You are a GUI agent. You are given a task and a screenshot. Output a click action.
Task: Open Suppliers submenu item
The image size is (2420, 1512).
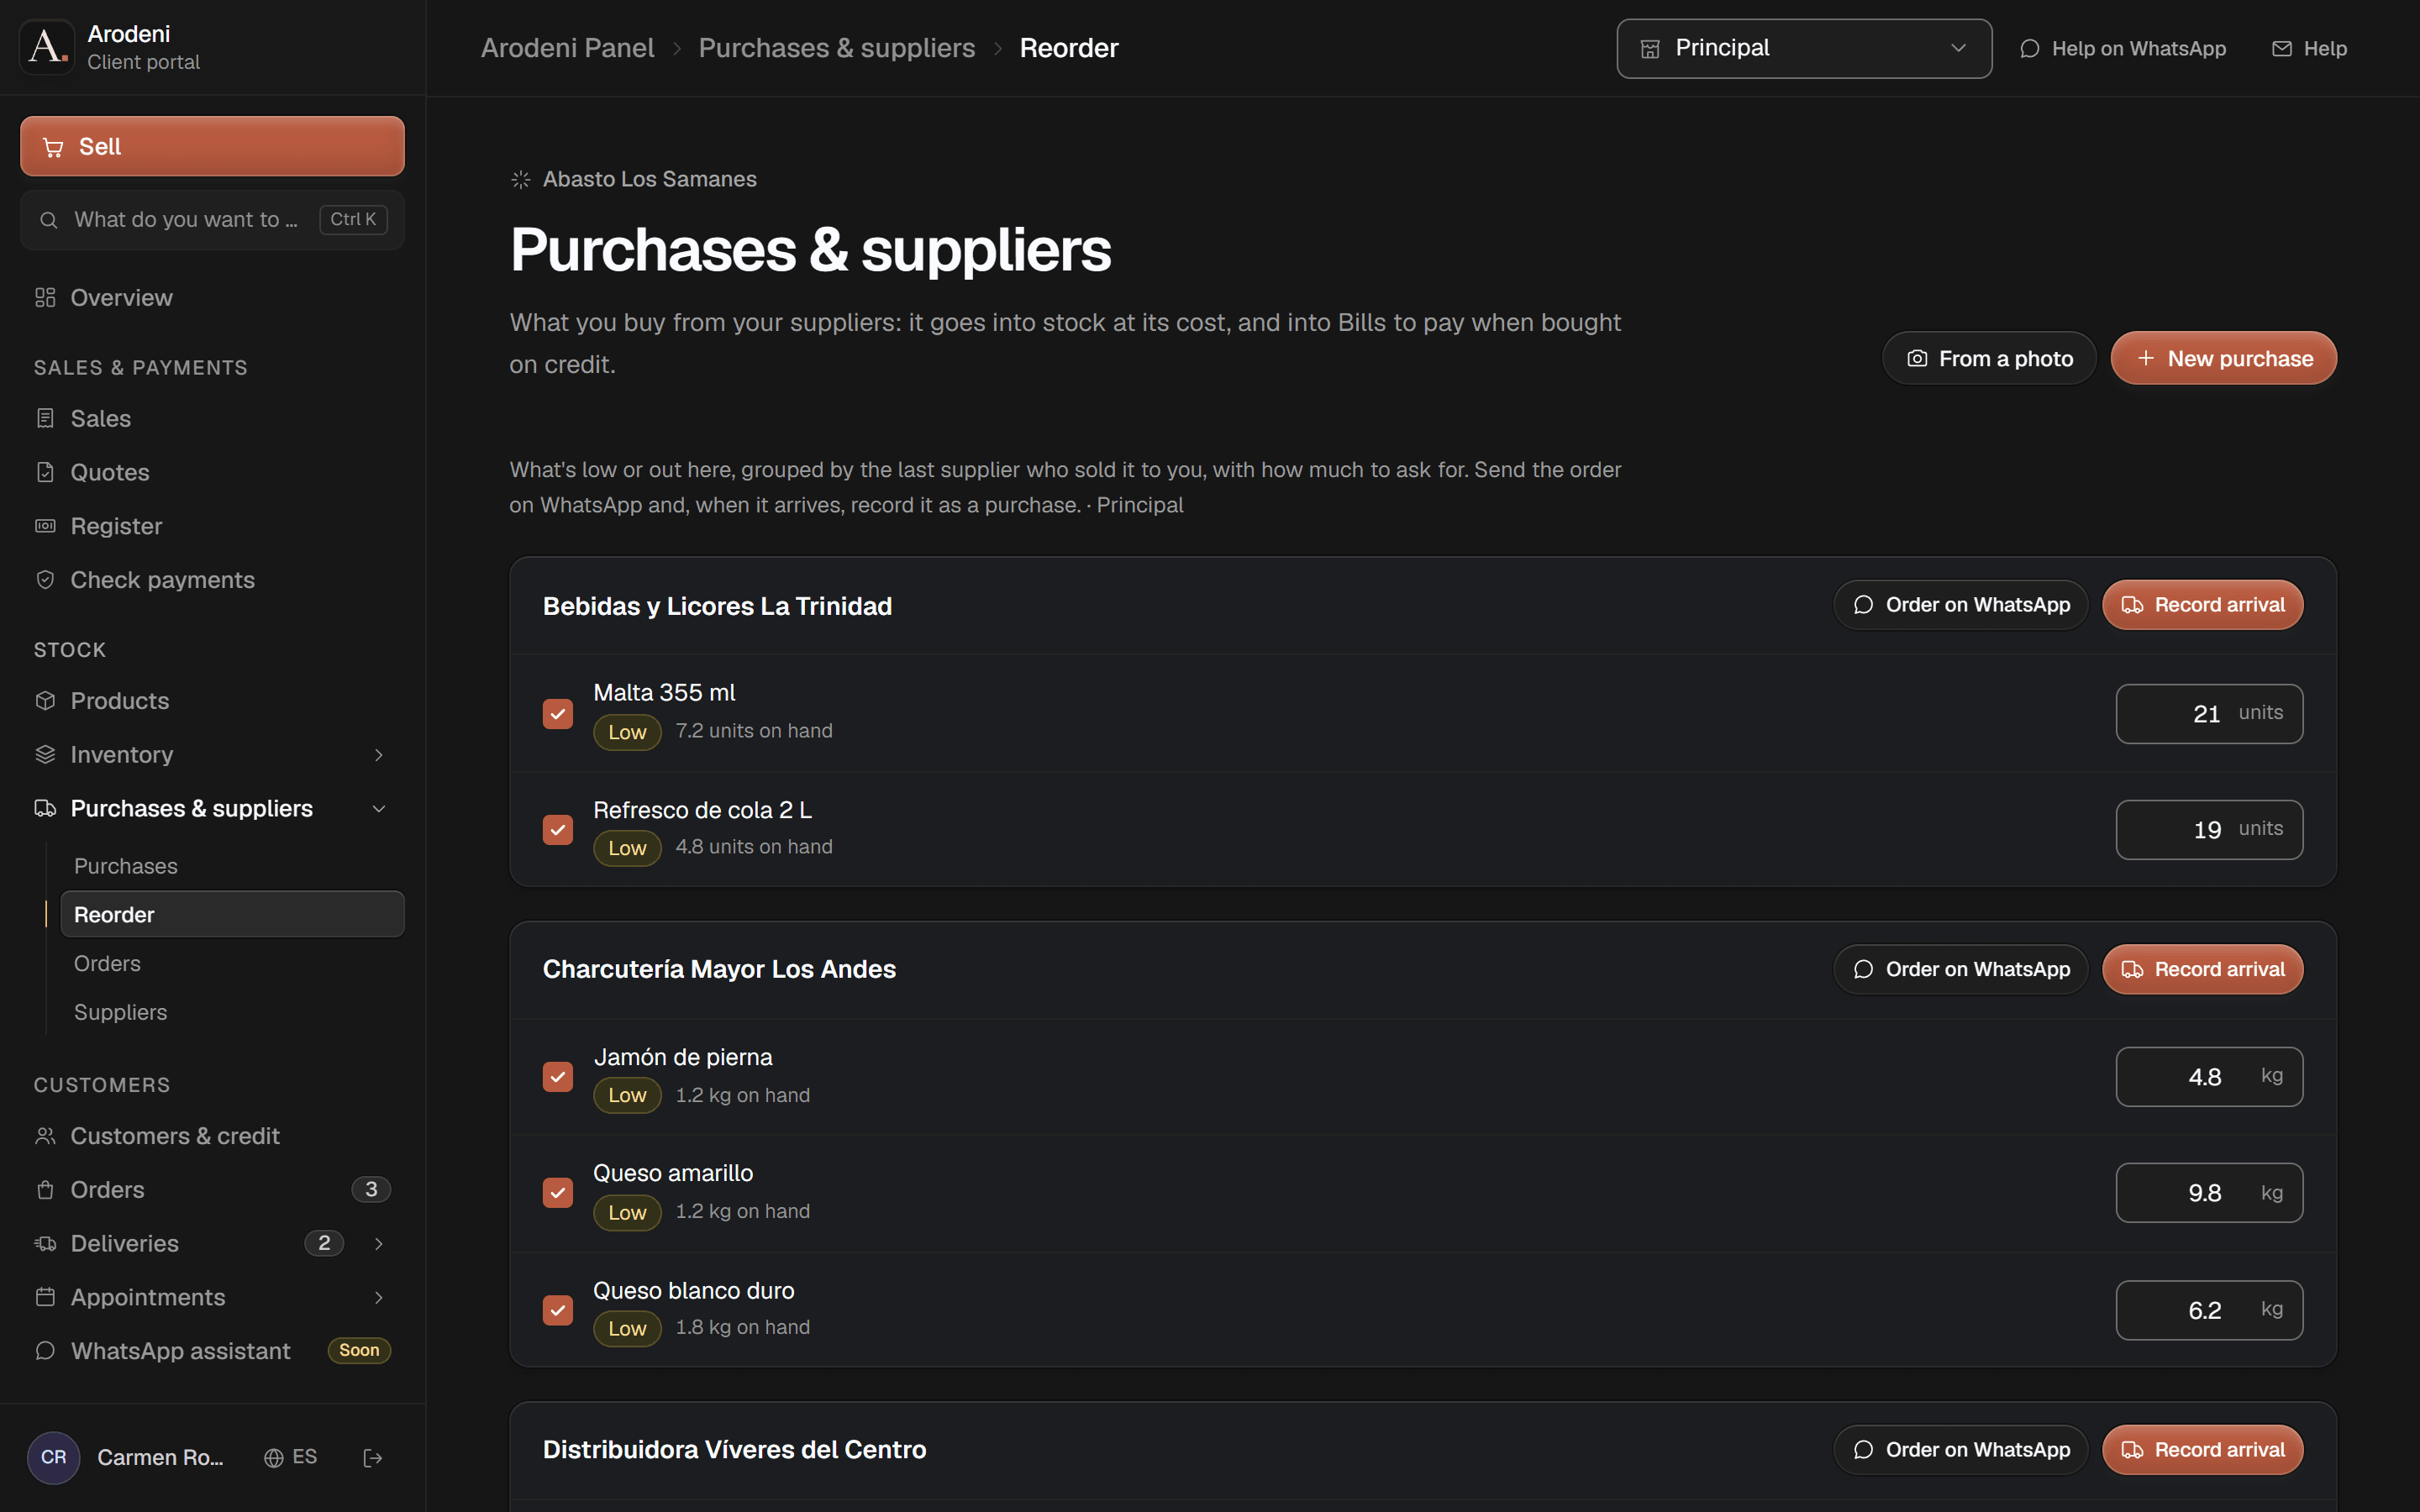click(232, 1012)
